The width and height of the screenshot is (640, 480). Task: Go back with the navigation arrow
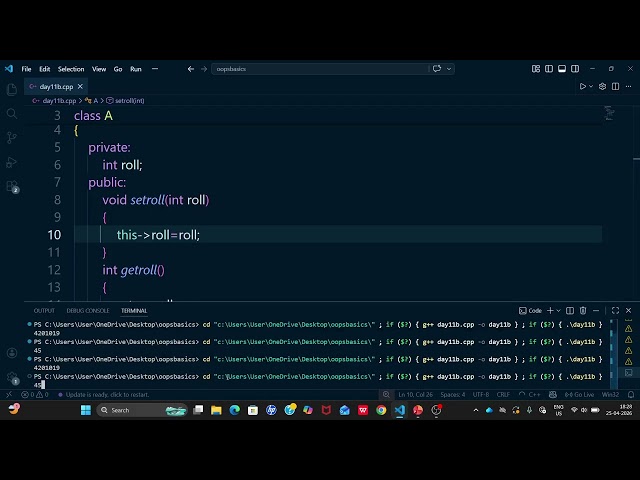click(x=191, y=69)
